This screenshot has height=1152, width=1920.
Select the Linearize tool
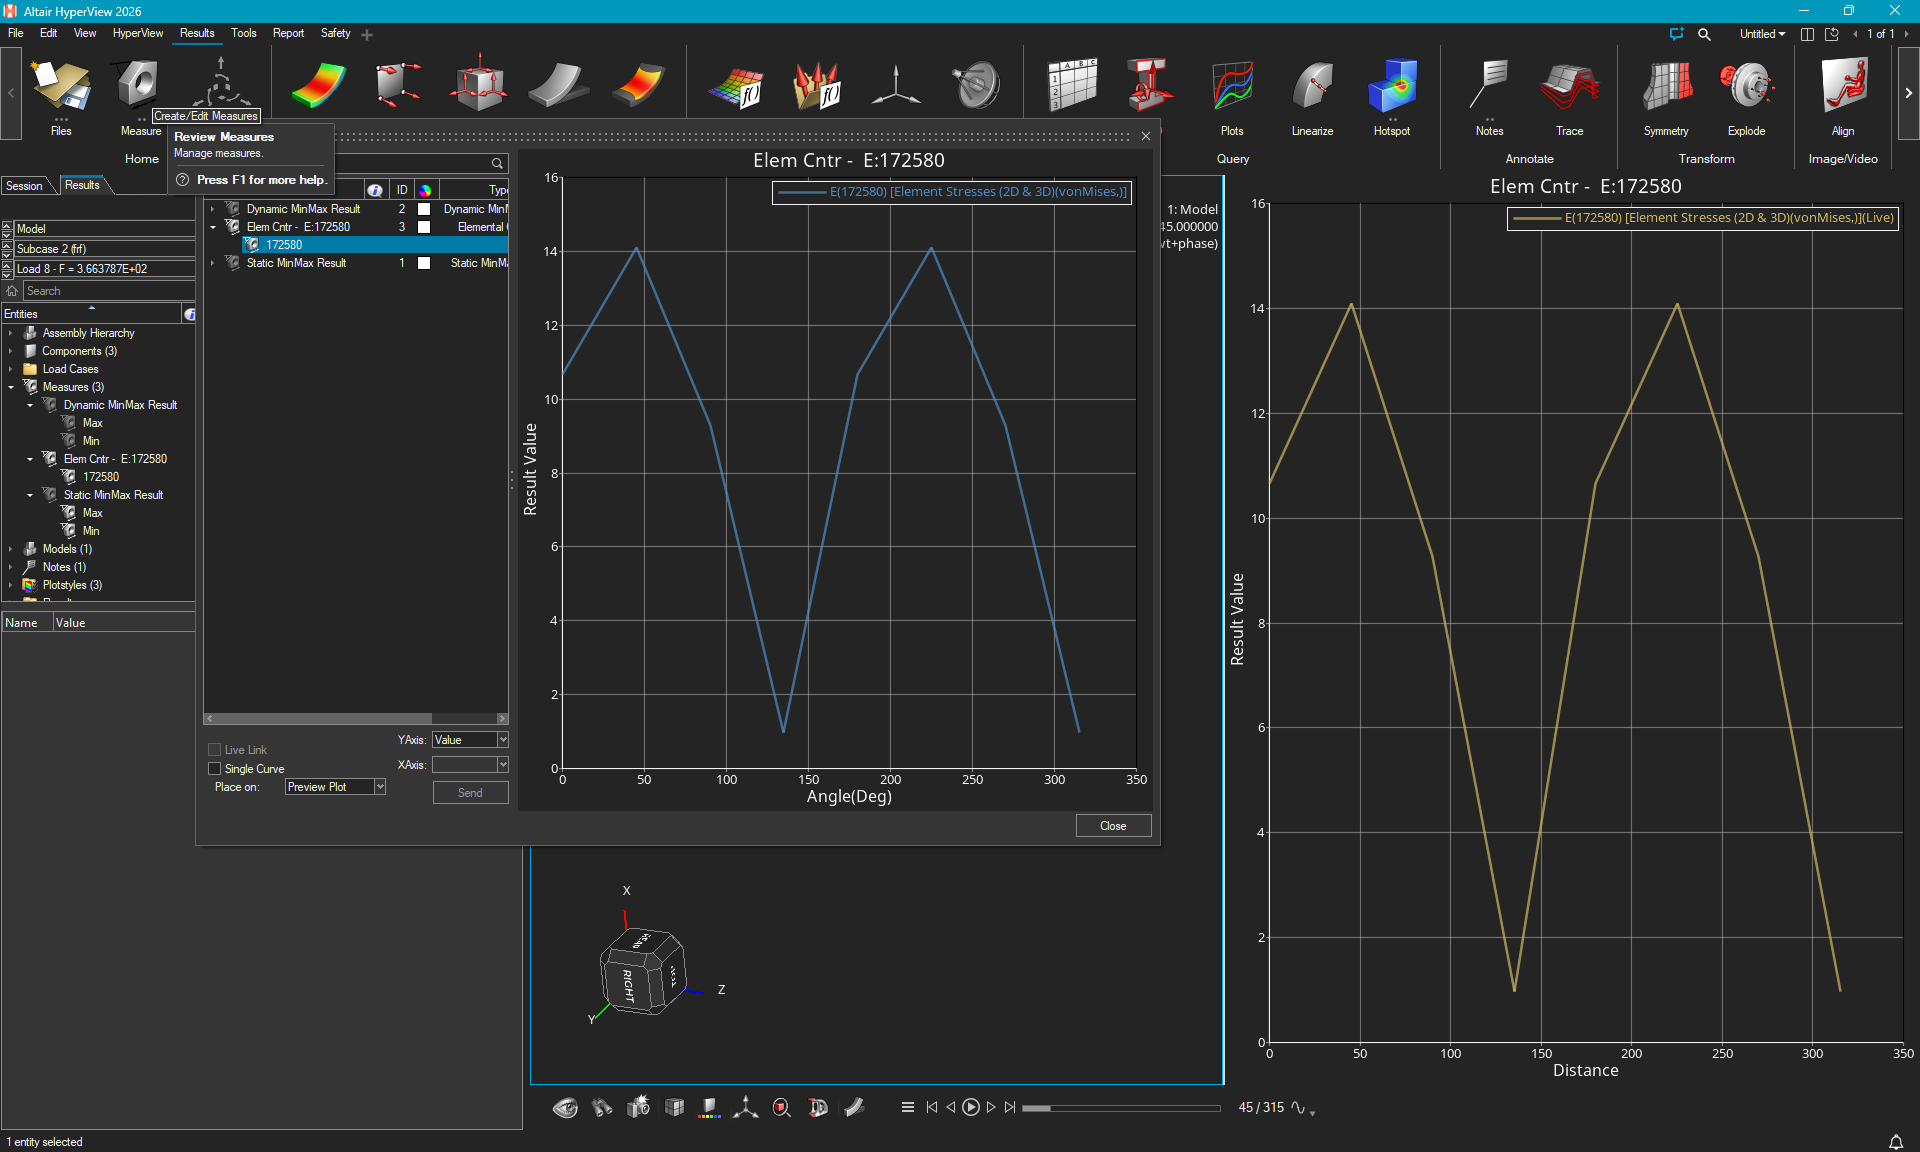[1312, 96]
